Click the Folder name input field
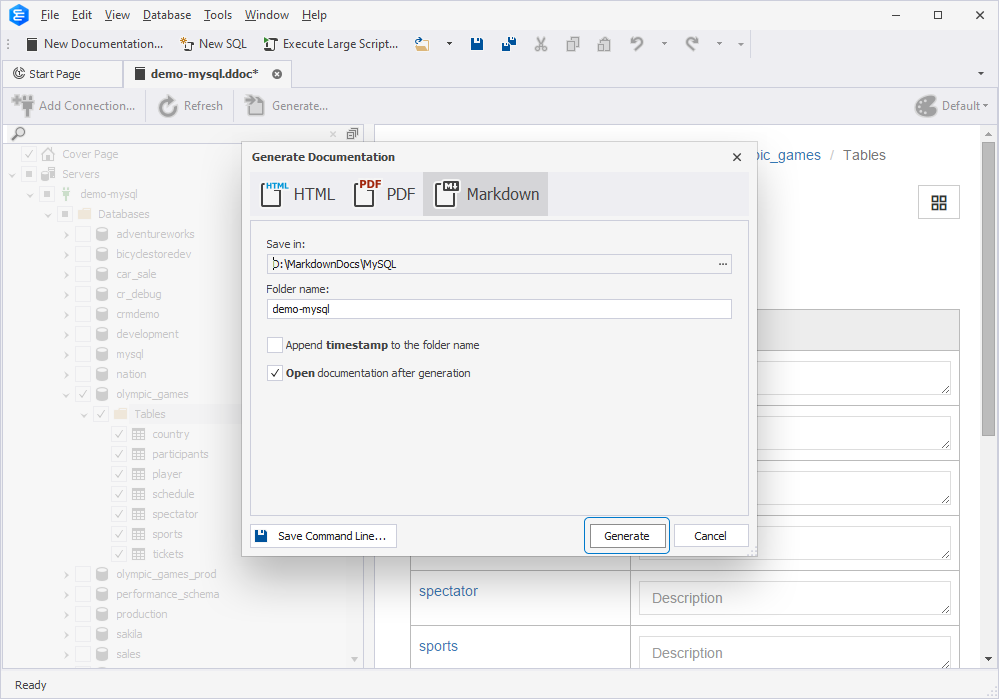 499,309
